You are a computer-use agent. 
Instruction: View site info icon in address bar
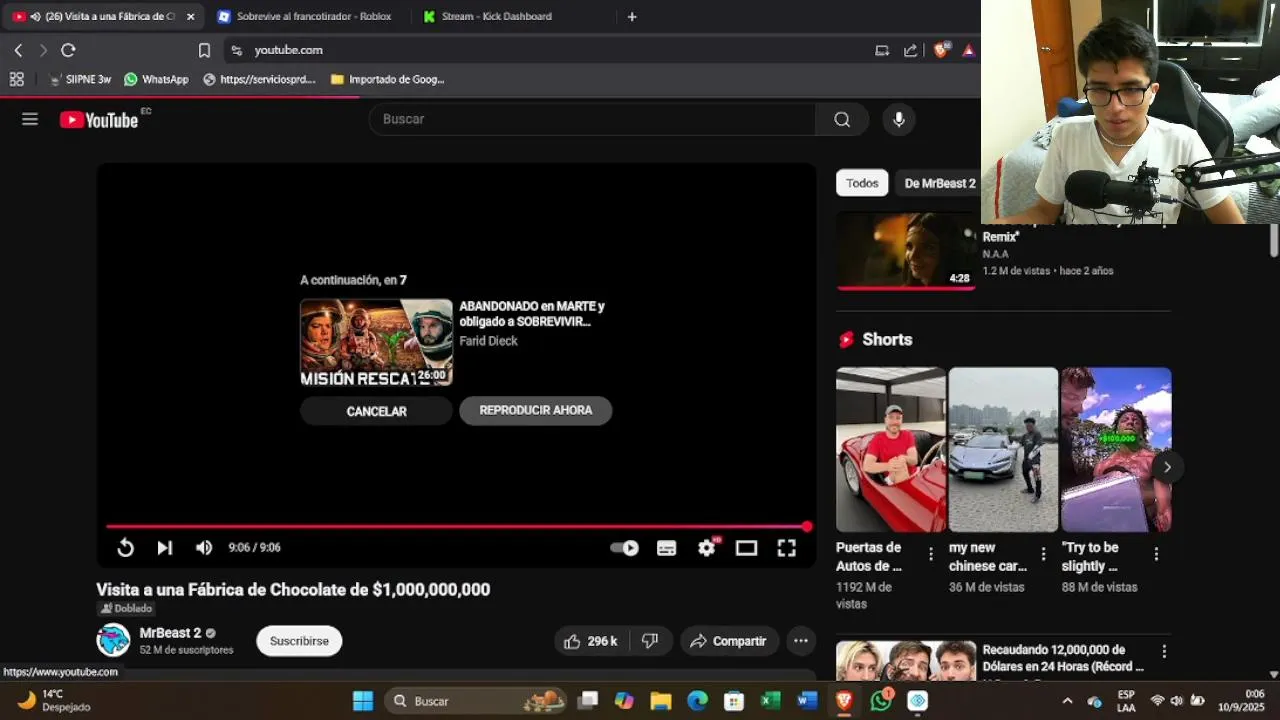236,50
